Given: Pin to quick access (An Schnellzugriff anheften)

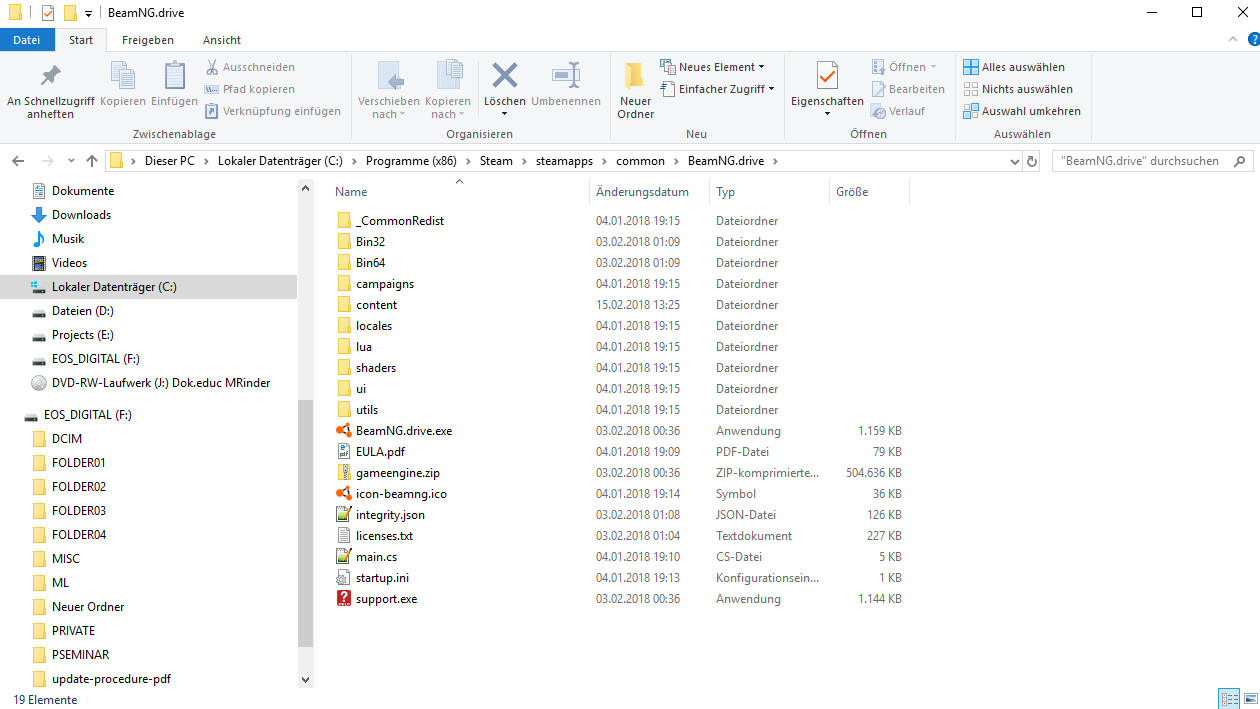Looking at the screenshot, I should click(x=50, y=91).
